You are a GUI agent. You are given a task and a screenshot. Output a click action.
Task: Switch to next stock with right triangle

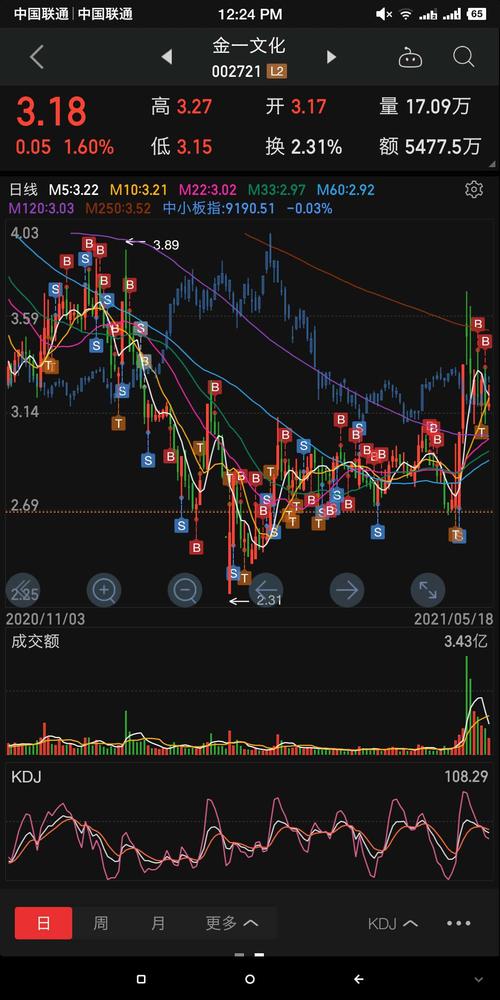pos(331,57)
